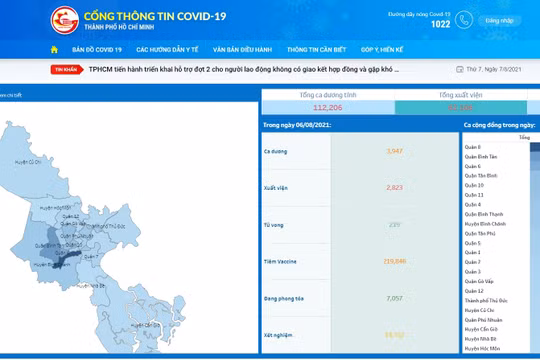This screenshot has height=360, width=540.
Task: Click hotline number 1022
Action: click(440, 24)
